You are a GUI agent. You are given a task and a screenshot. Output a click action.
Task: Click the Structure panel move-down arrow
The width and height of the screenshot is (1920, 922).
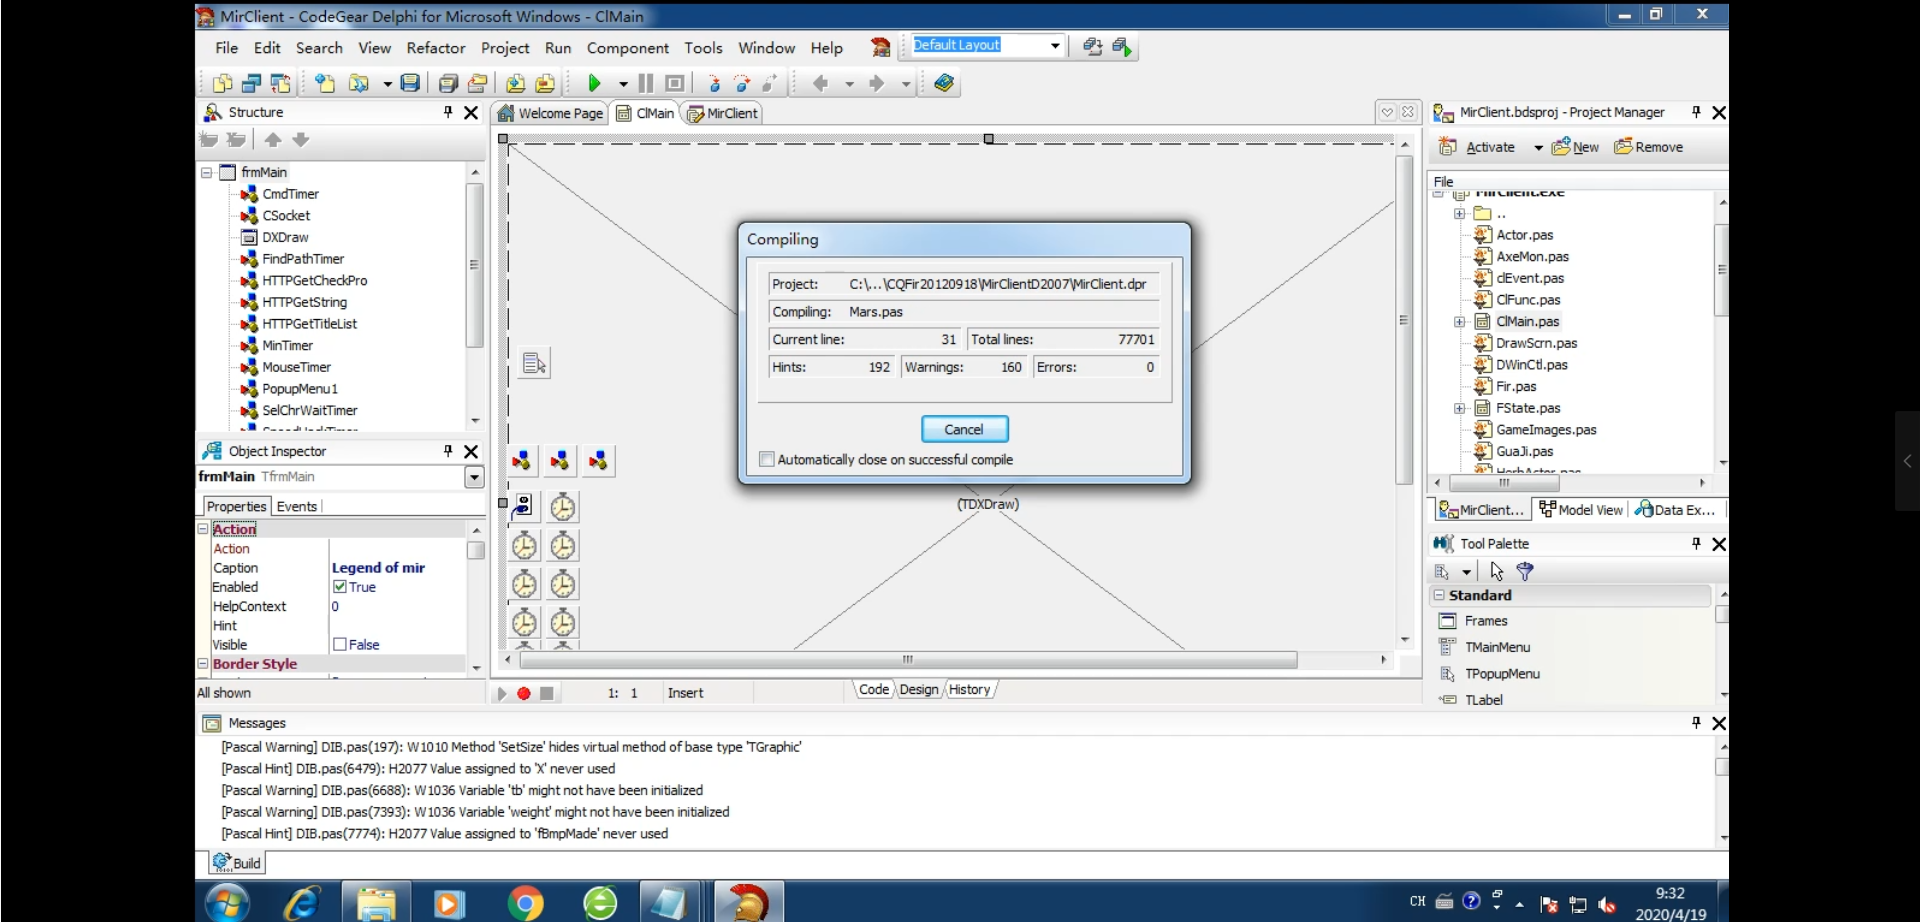pyautogui.click(x=301, y=140)
